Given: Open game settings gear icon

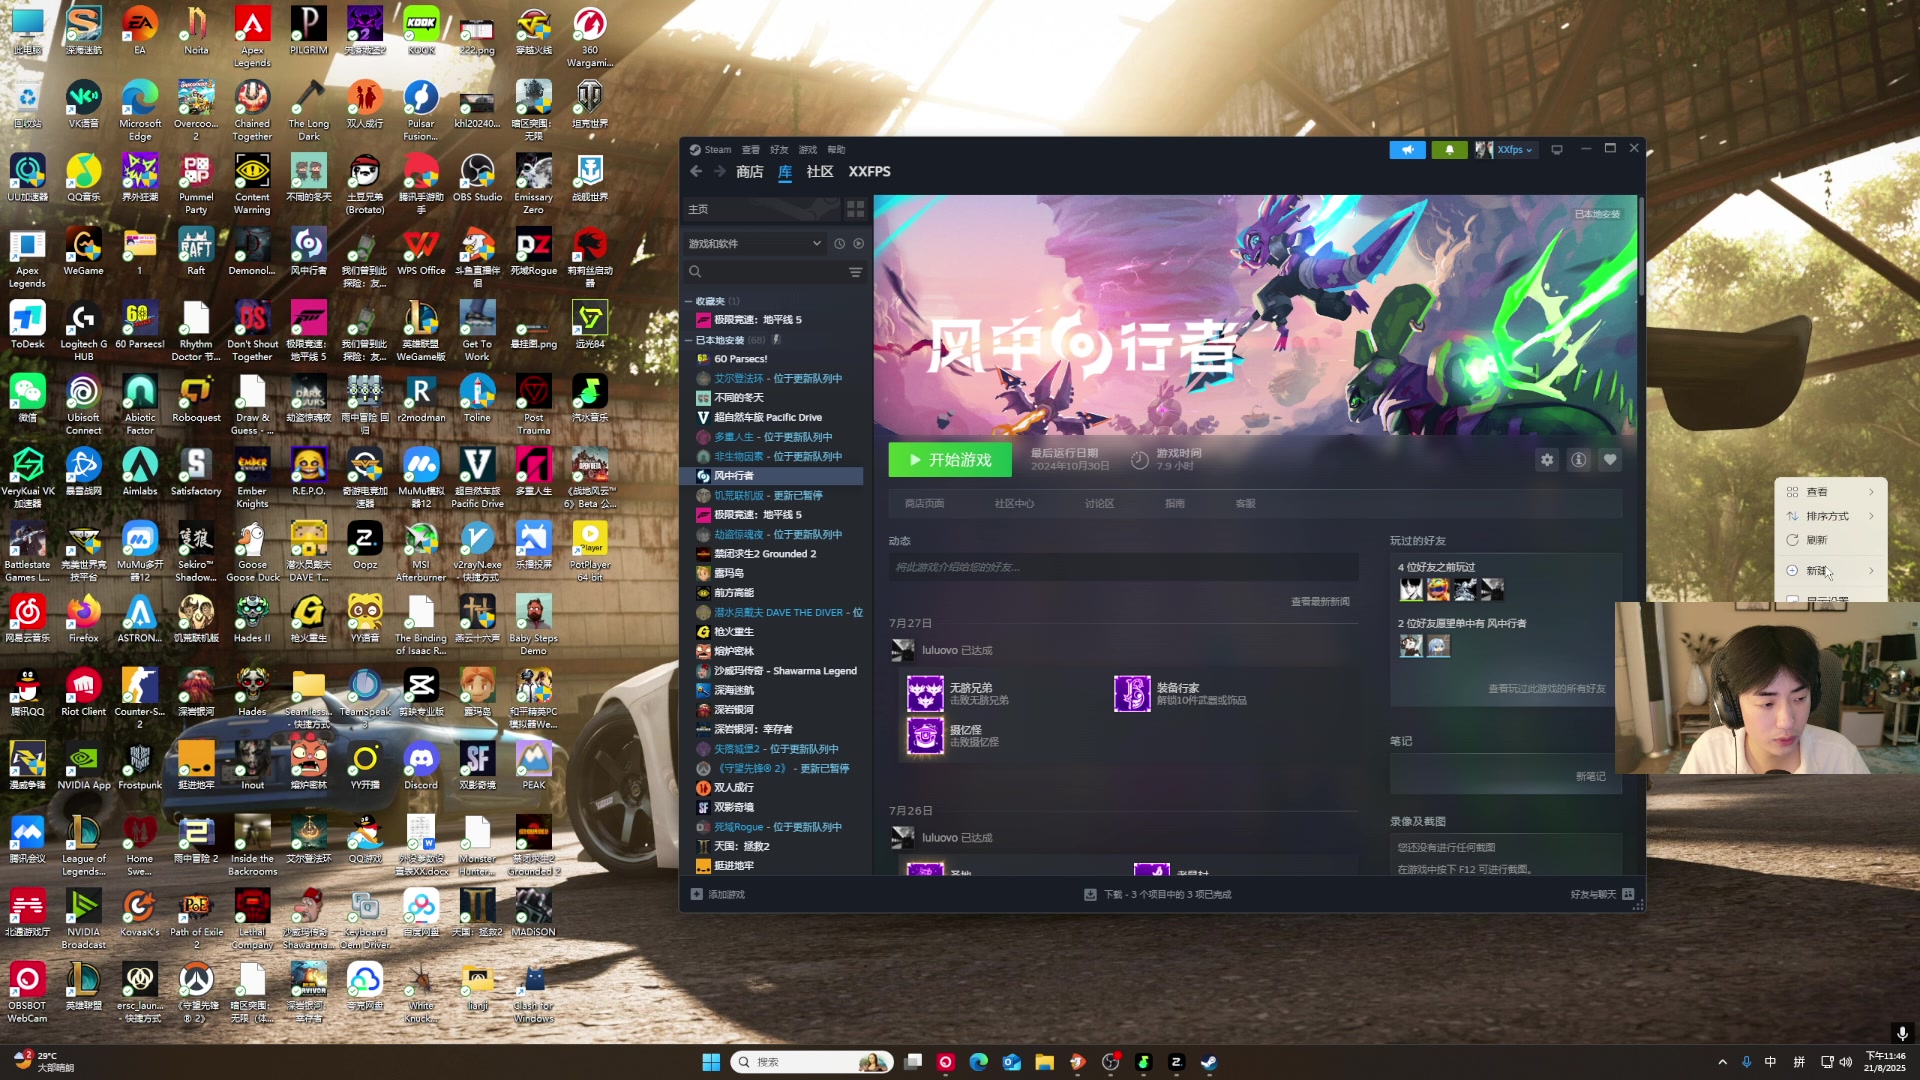Looking at the screenshot, I should click(1547, 460).
